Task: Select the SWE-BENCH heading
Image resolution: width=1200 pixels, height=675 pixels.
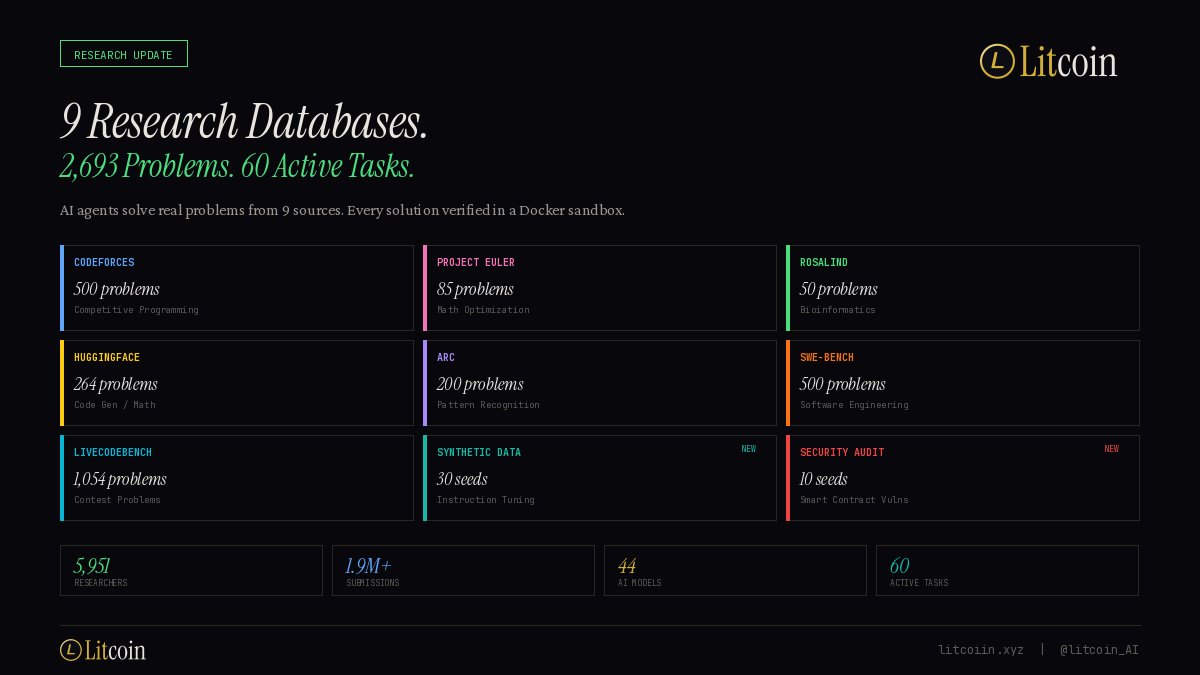Action: tap(826, 357)
